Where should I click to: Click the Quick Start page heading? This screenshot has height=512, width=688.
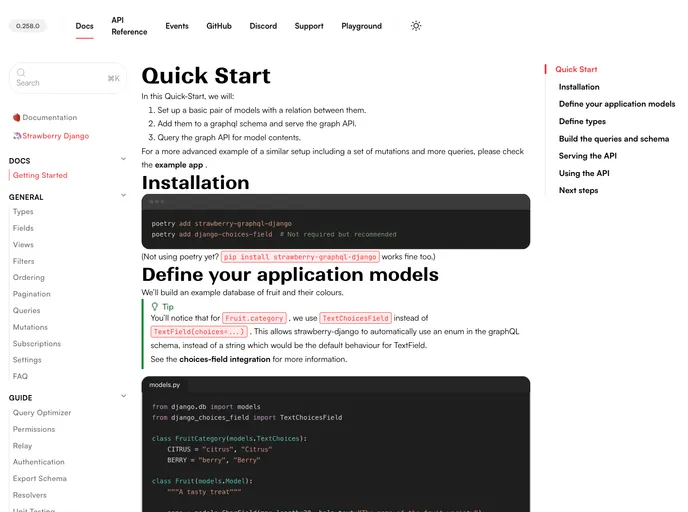pyautogui.click(x=206, y=75)
